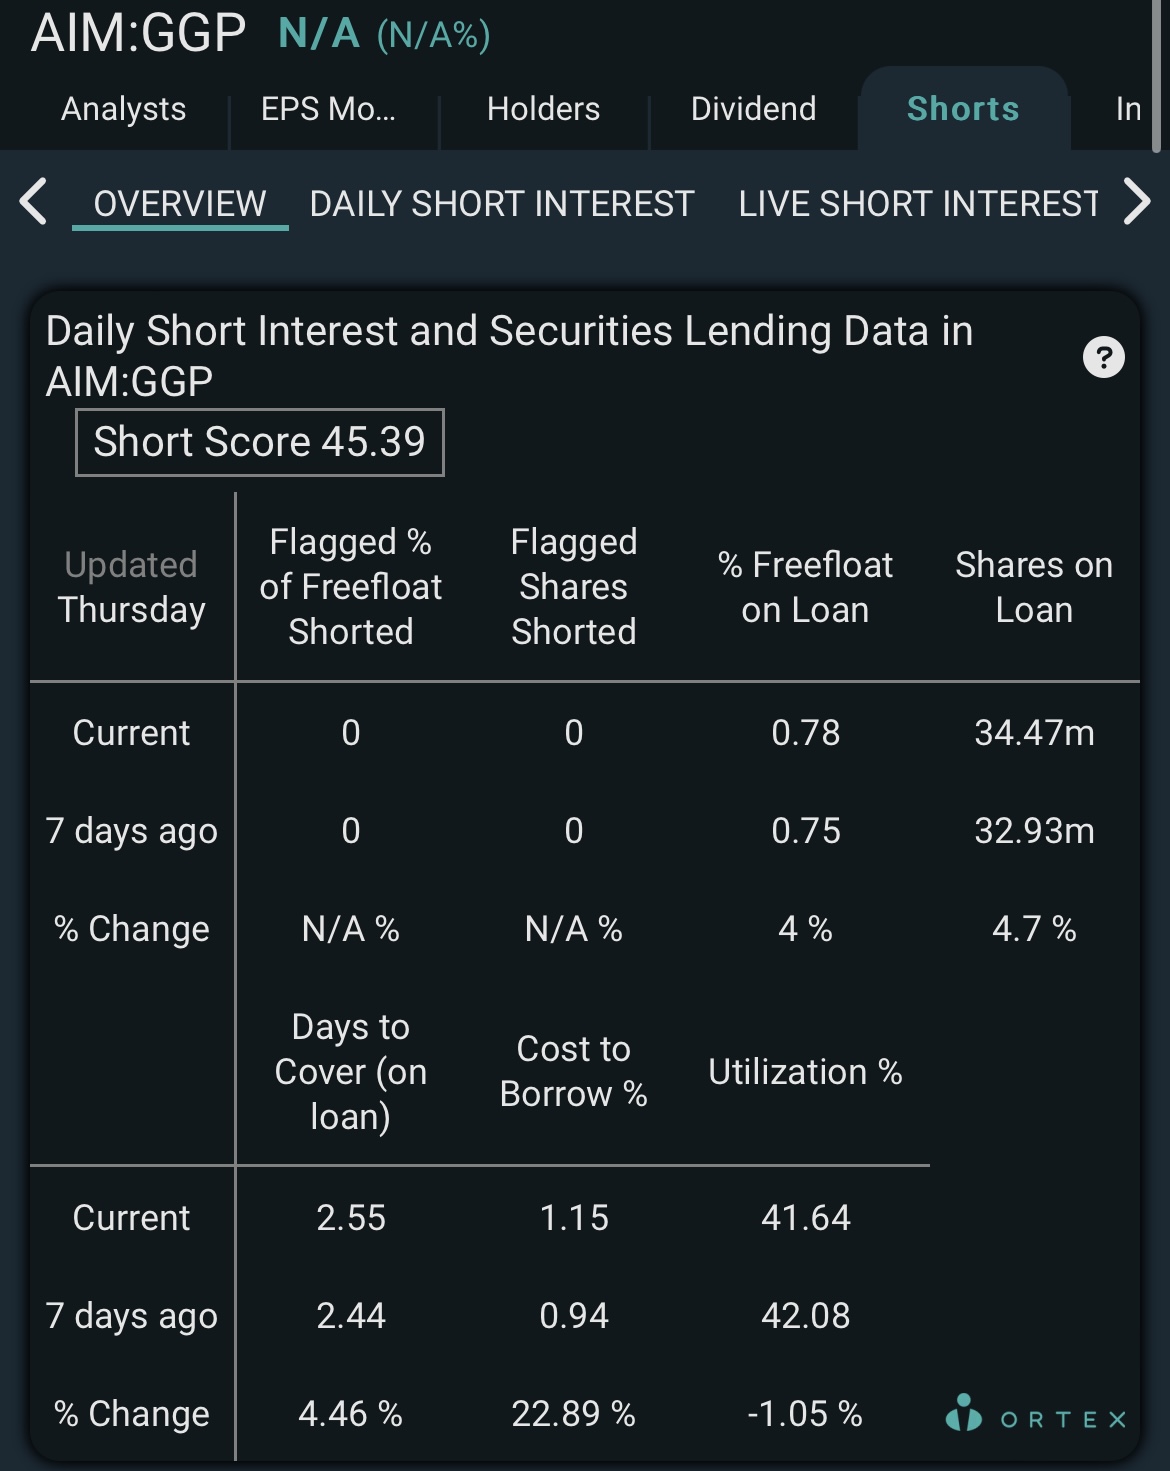Select the Shorts tab
The image size is (1170, 1471).
pos(963,109)
